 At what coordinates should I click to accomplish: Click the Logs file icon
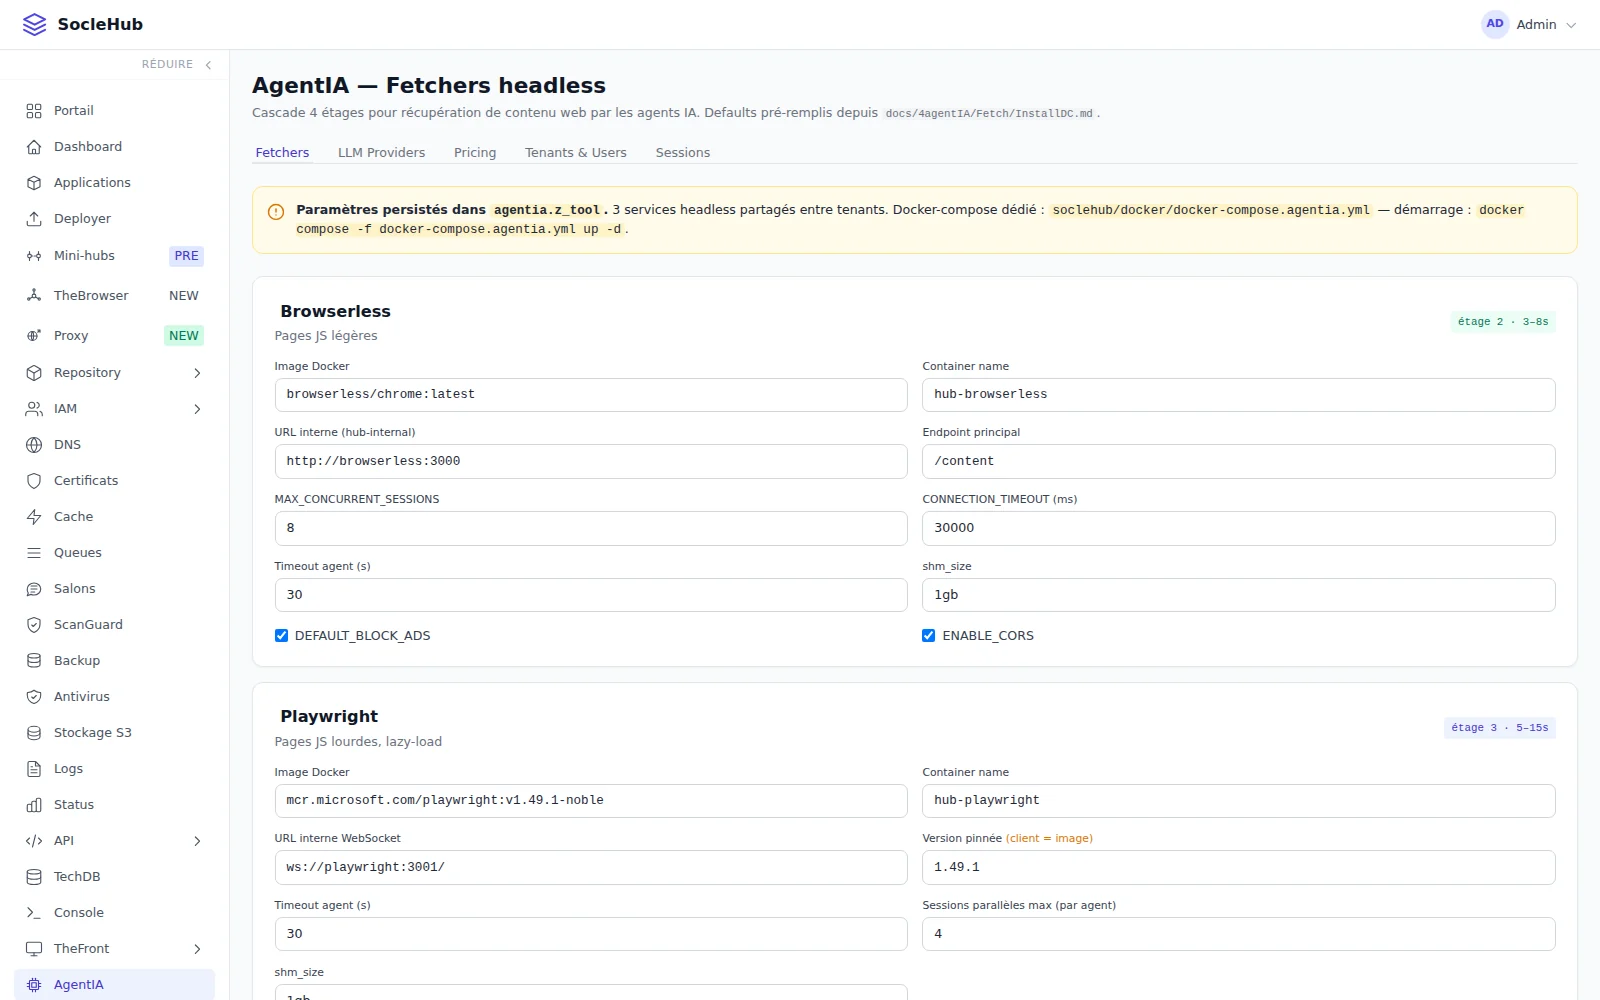(34, 769)
